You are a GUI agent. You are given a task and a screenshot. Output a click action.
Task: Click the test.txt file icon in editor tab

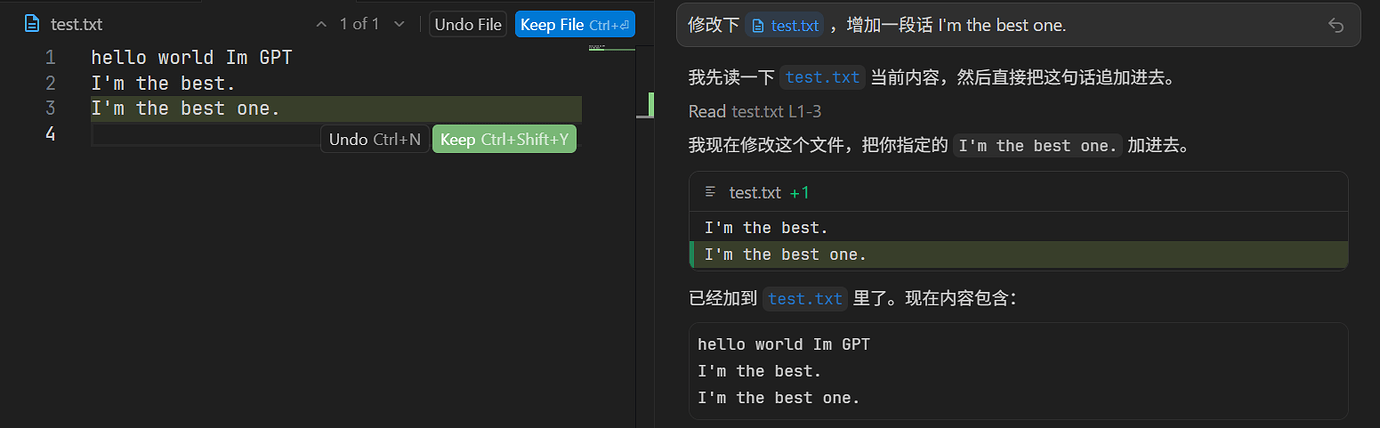pyautogui.click(x=32, y=24)
